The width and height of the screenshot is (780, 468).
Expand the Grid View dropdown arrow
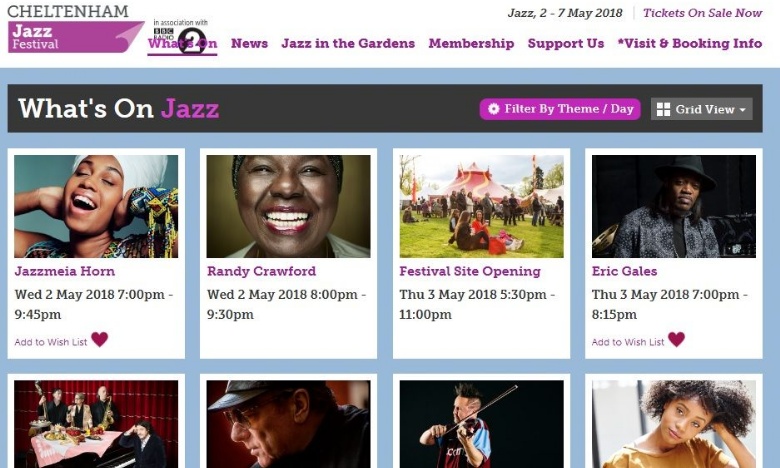[x=743, y=110]
